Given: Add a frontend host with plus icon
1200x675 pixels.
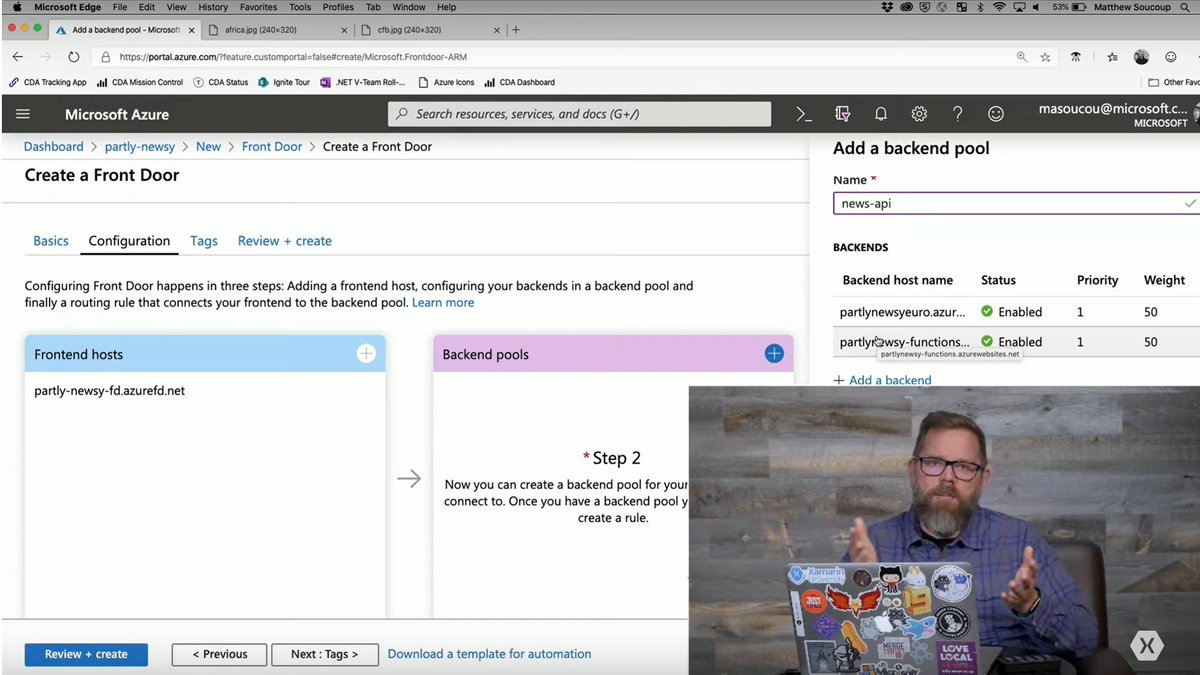Looking at the screenshot, I should click(366, 353).
